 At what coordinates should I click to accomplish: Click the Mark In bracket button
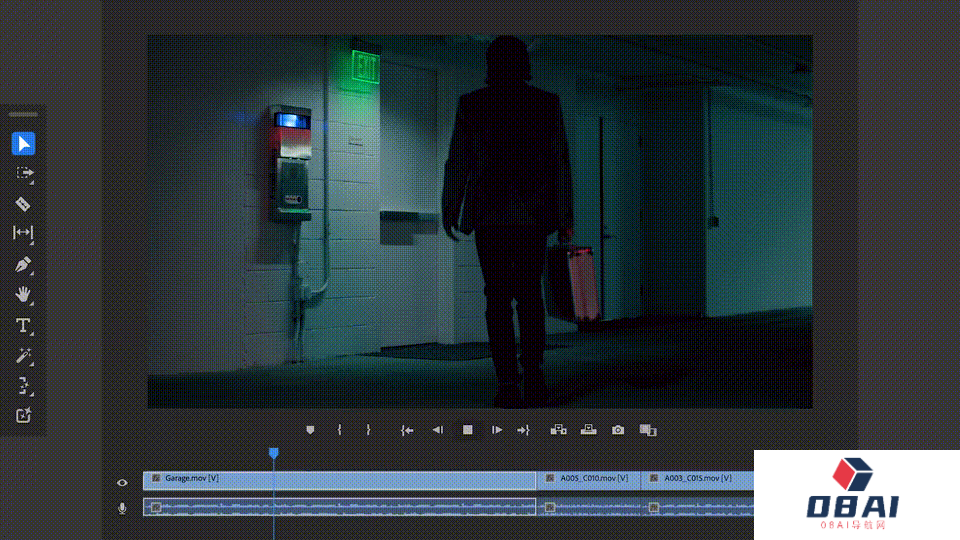(339, 430)
